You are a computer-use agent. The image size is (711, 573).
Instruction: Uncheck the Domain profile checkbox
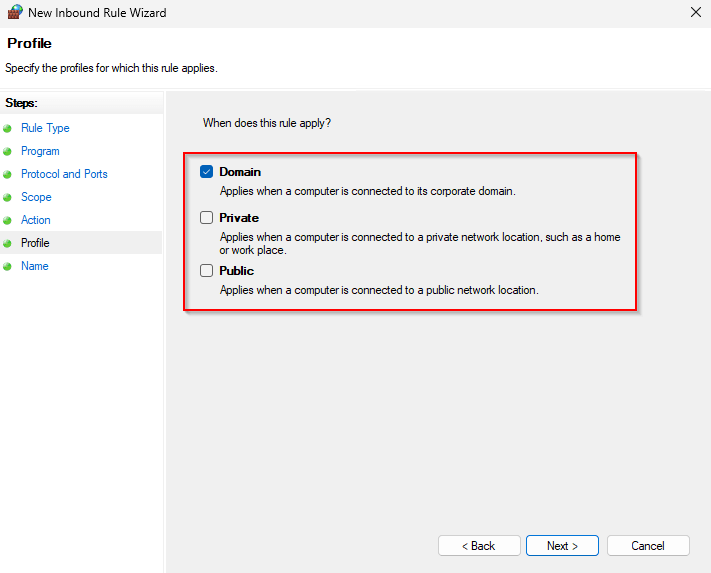point(207,172)
